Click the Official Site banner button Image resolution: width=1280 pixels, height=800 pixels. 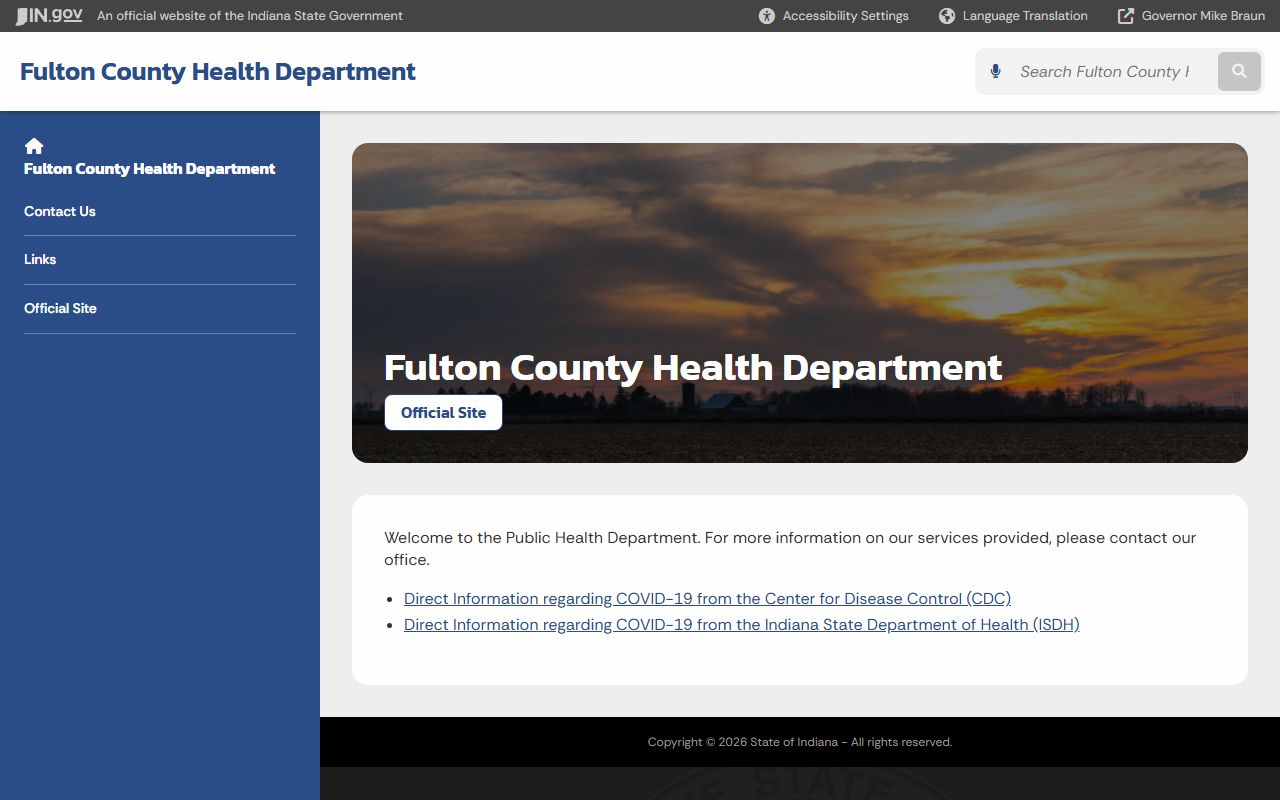pos(443,412)
